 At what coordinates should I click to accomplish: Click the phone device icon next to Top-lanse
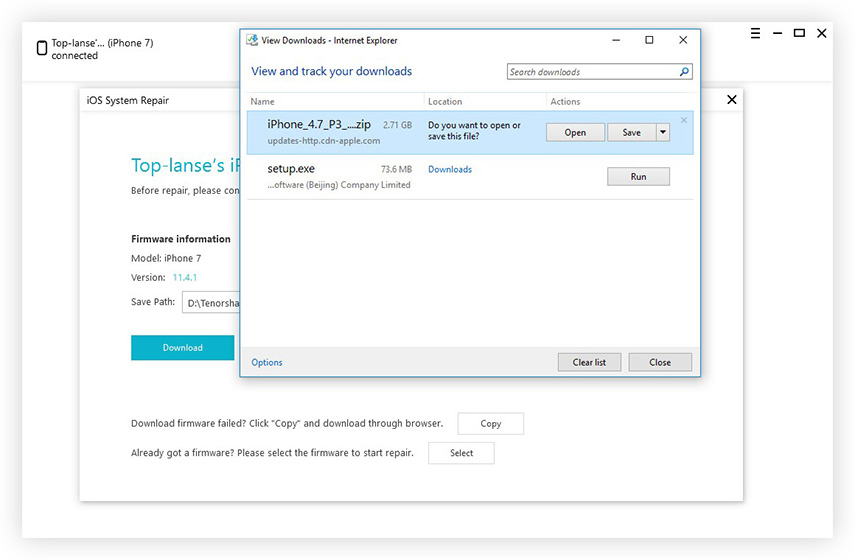(x=41, y=48)
